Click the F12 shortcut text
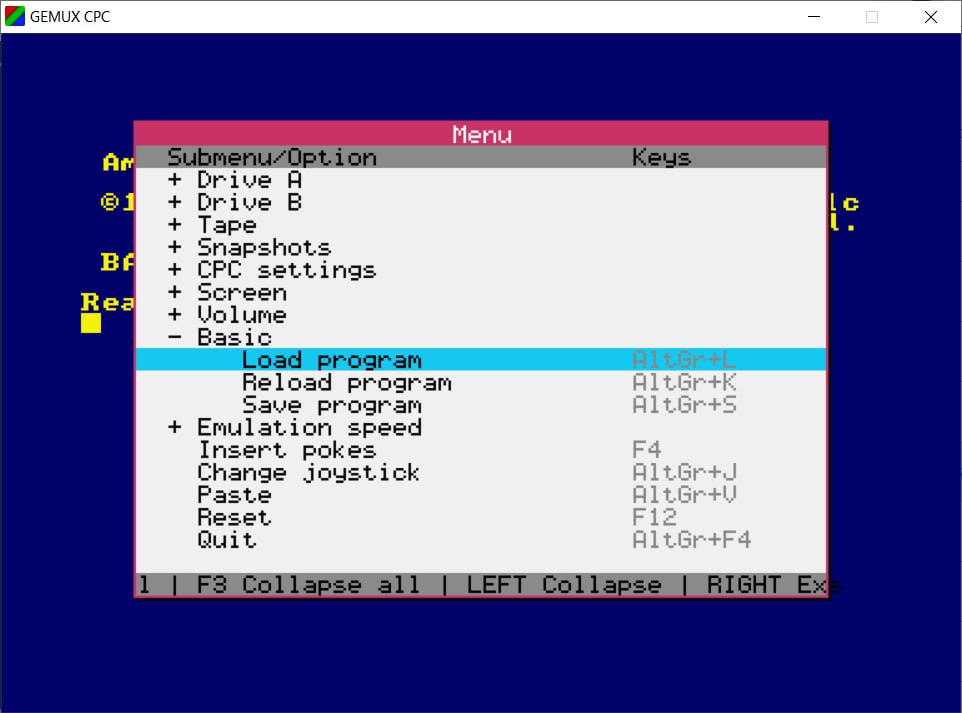 [x=654, y=517]
